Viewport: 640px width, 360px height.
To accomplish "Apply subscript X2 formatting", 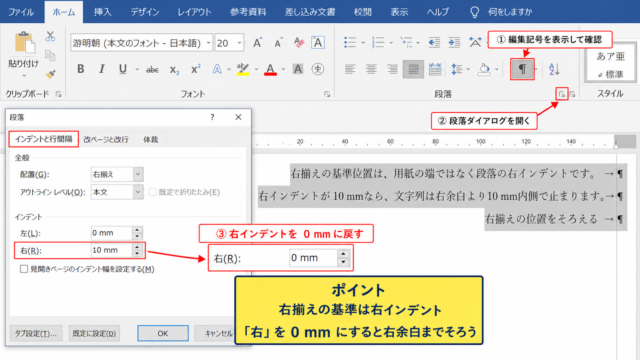I will pyautogui.click(x=175, y=70).
